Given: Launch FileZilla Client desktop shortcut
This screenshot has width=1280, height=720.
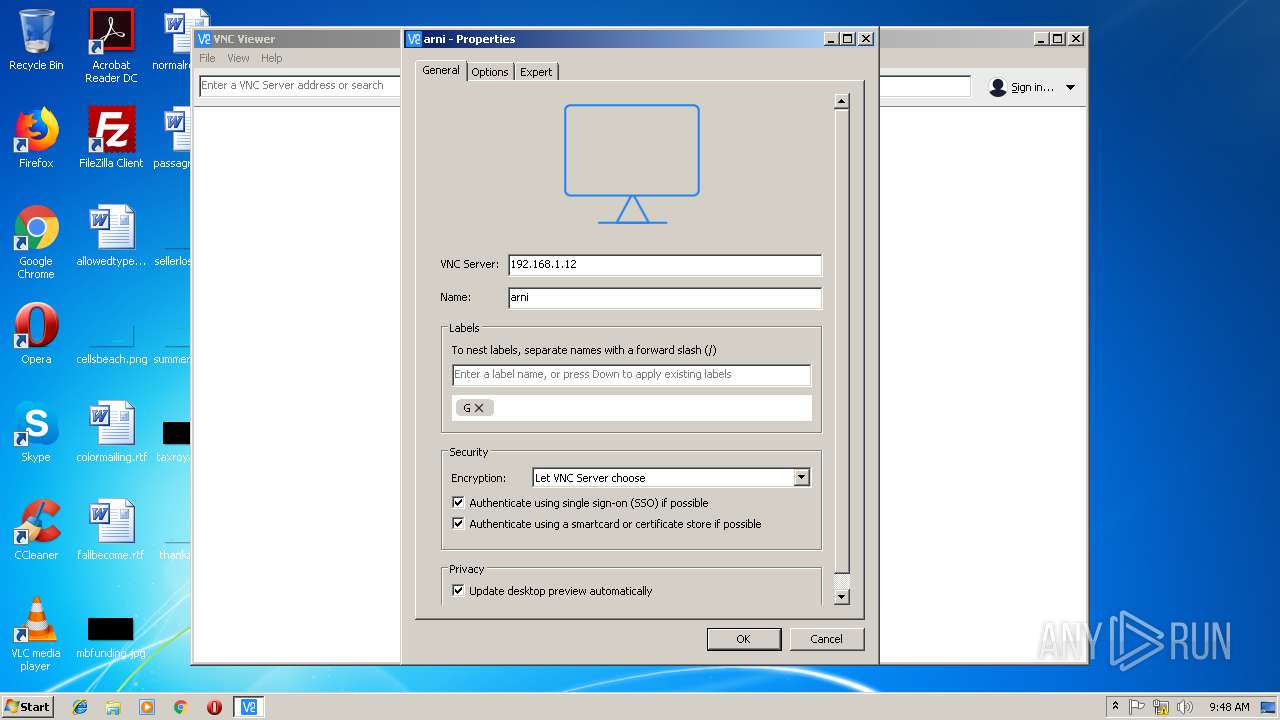Looking at the screenshot, I should tap(111, 138).
